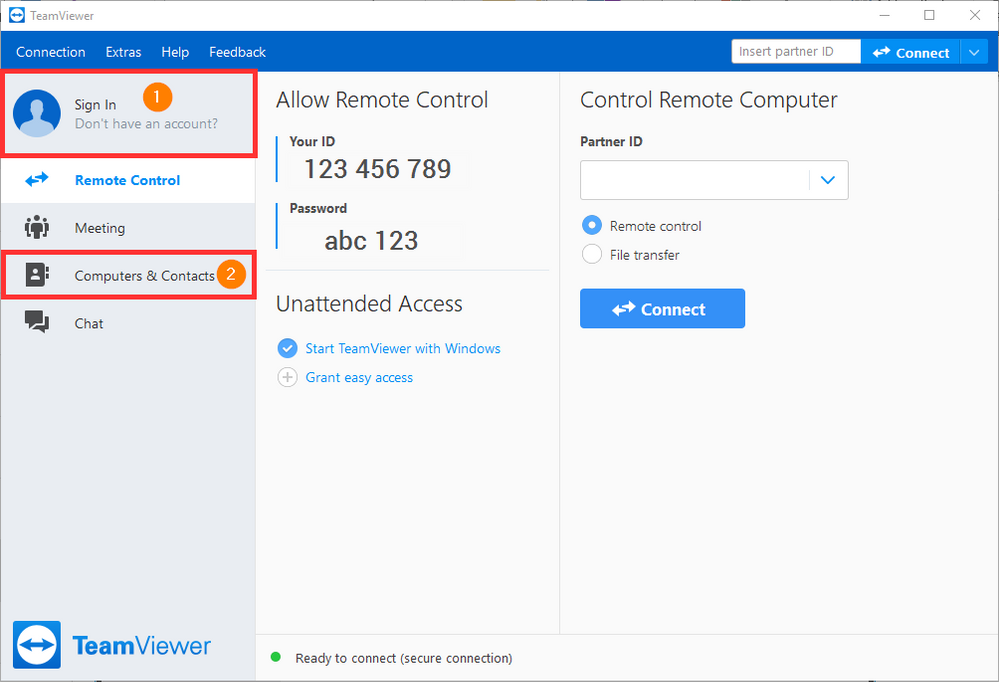
Task: Open the Computers & Contacts tab
Action: click(128, 275)
